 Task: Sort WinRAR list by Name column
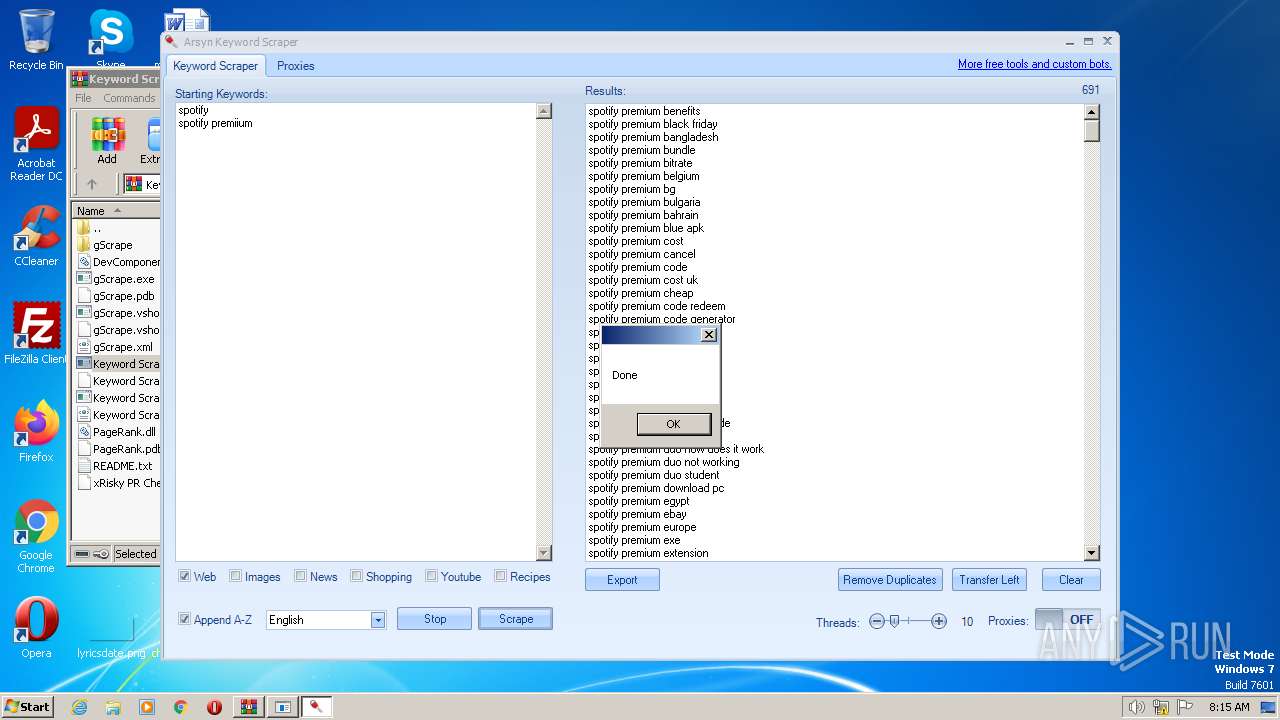click(117, 210)
